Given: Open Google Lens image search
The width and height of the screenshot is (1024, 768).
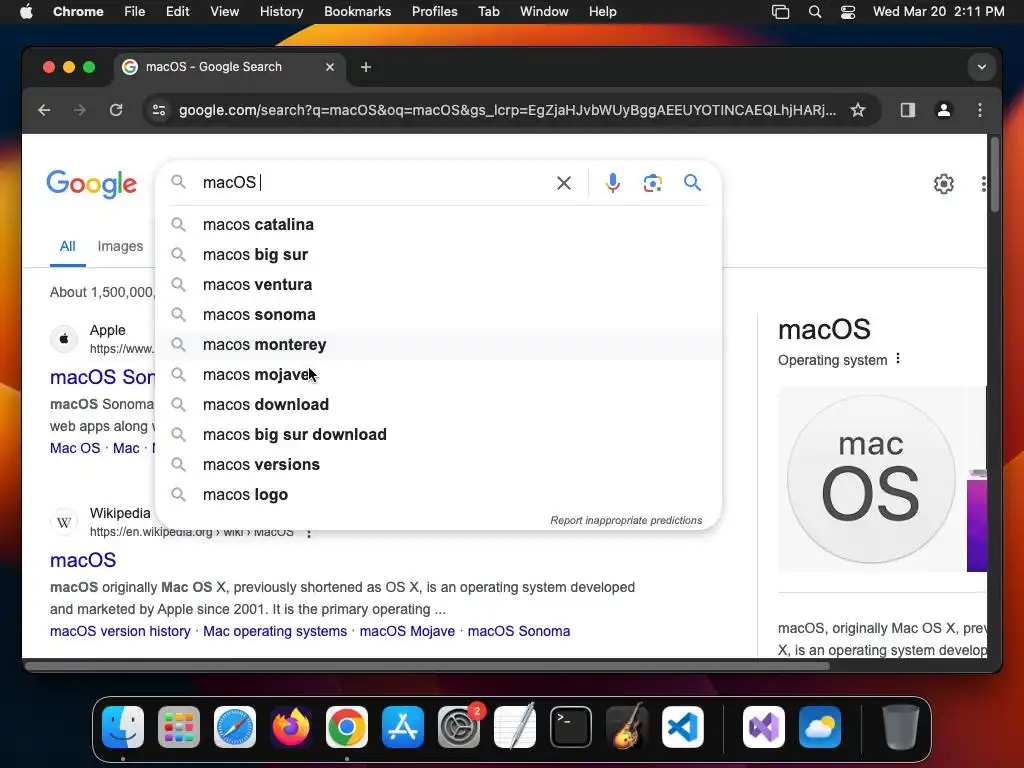Looking at the screenshot, I should pyautogui.click(x=652, y=183).
